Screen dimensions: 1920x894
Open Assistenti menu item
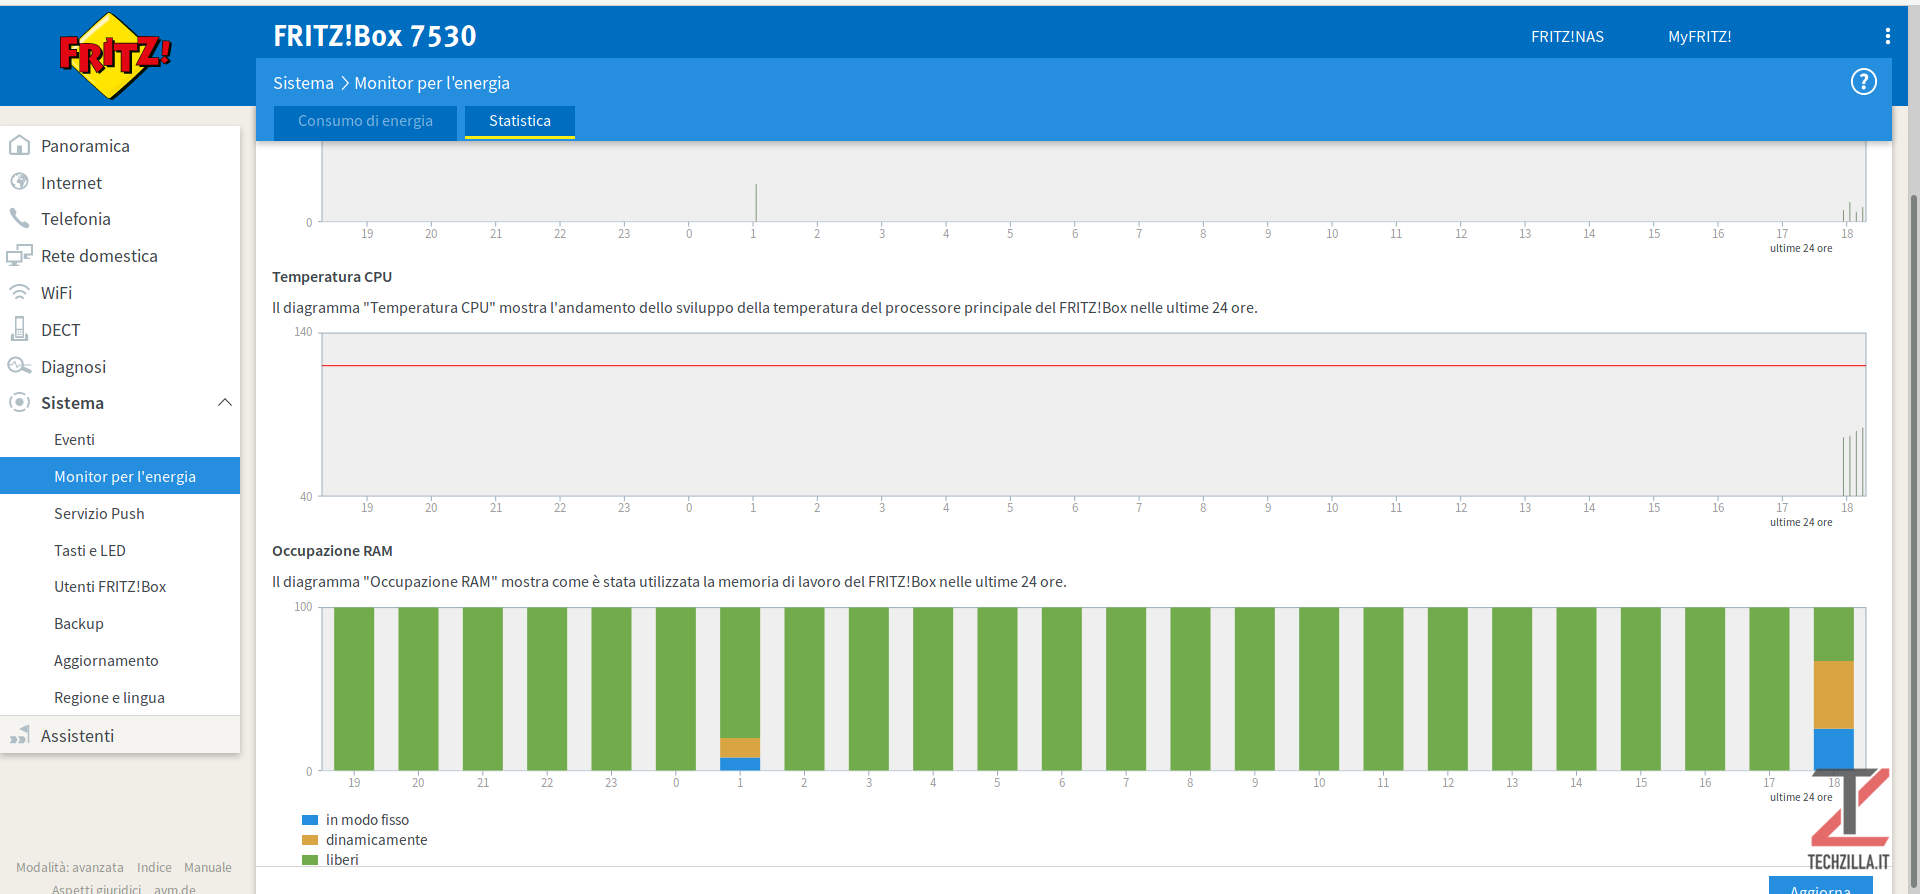click(120, 736)
